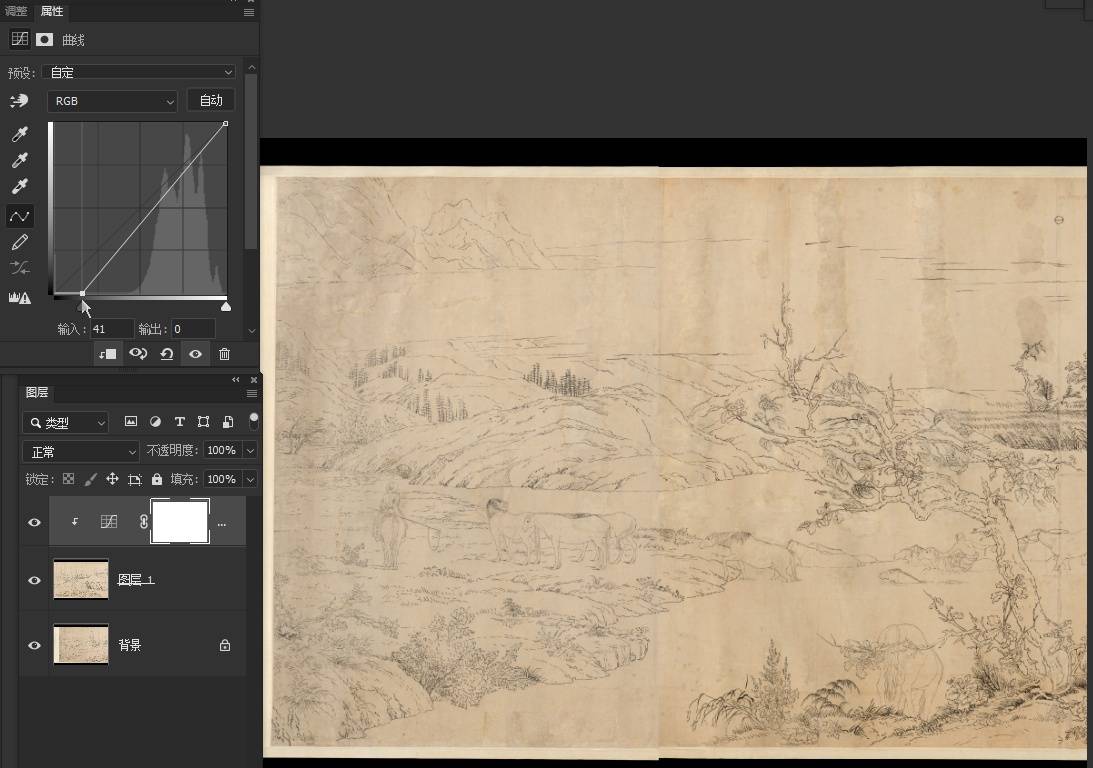Open the 预设 preset dropdown
This screenshot has width=1093, height=768.
139,72
